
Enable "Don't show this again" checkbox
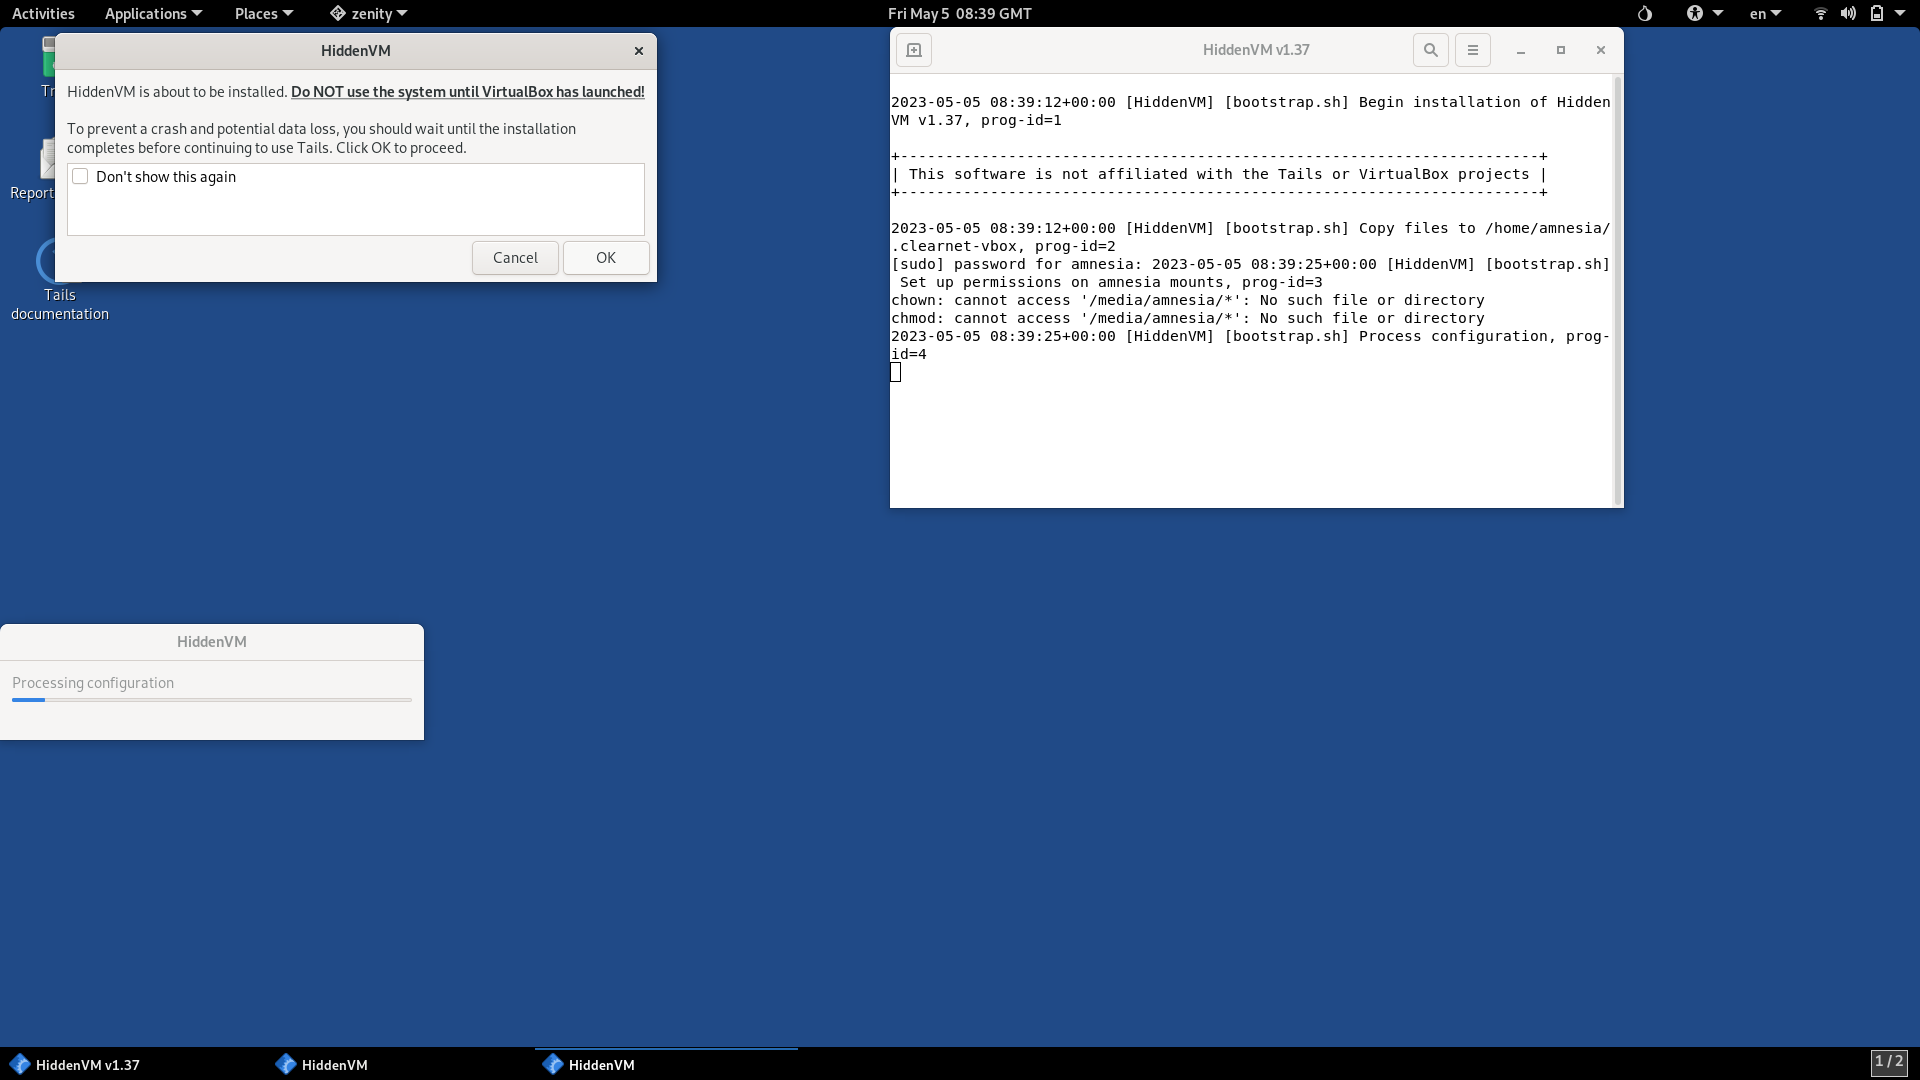point(81,177)
